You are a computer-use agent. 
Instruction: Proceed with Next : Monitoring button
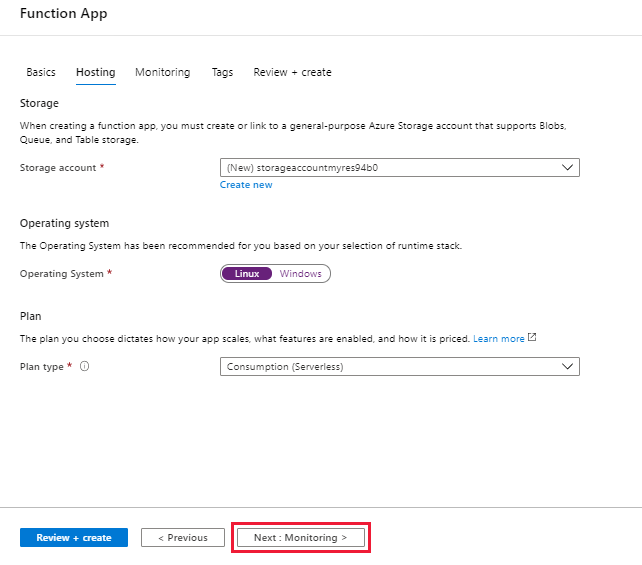tap(300, 538)
